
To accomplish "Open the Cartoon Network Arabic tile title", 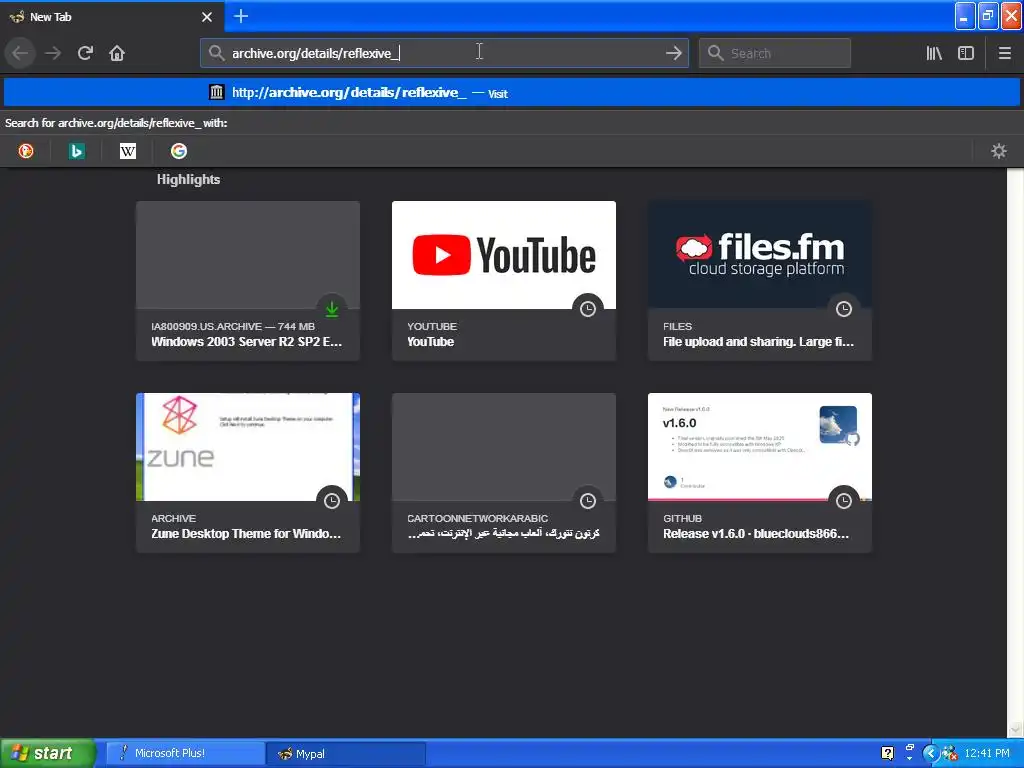I will [504, 534].
